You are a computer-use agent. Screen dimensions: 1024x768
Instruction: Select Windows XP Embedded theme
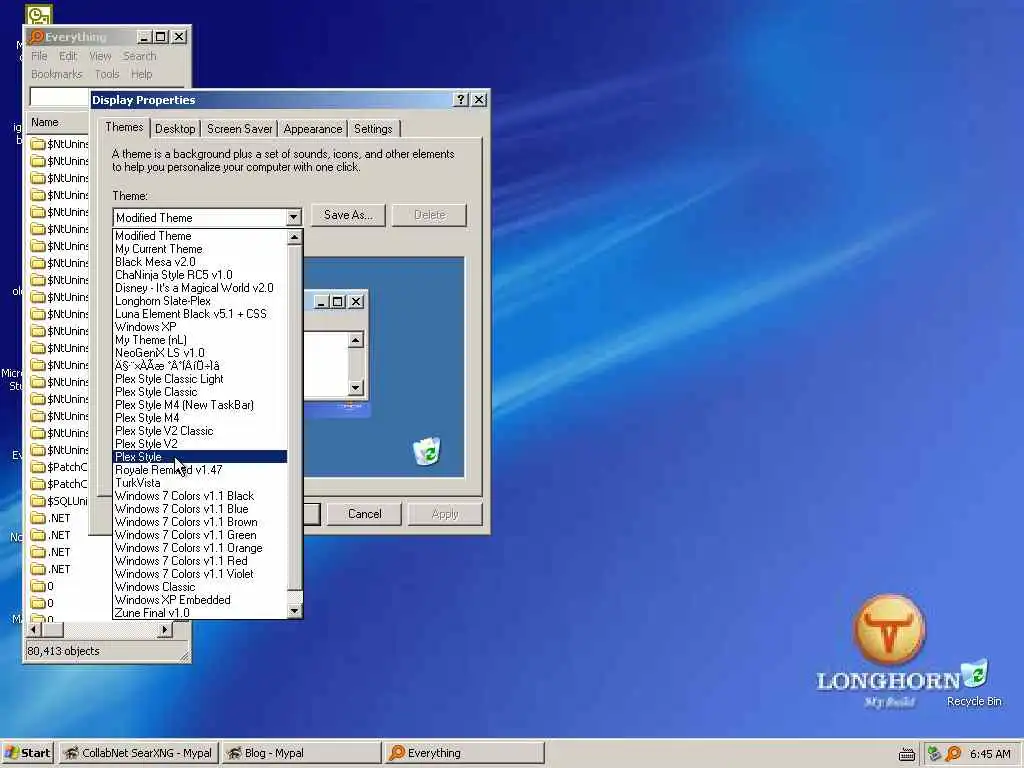click(200, 600)
